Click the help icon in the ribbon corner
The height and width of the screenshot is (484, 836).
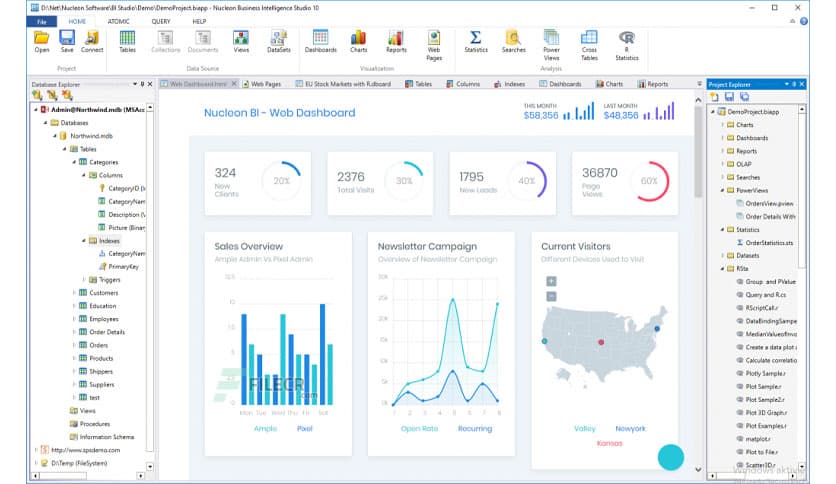point(803,21)
